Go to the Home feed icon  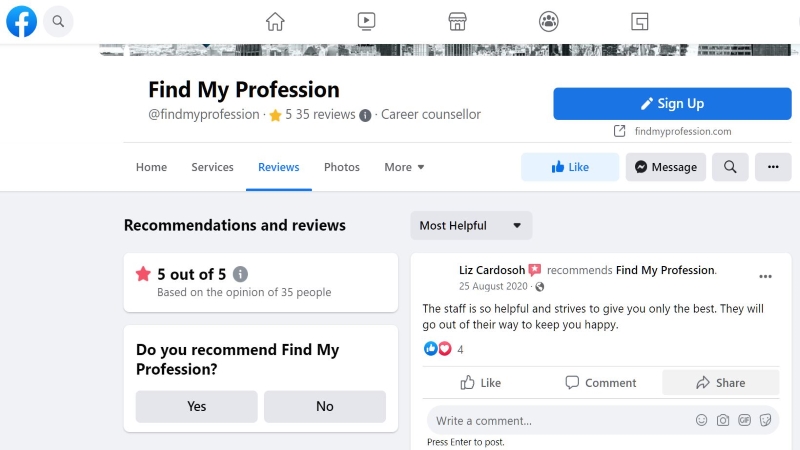275,21
